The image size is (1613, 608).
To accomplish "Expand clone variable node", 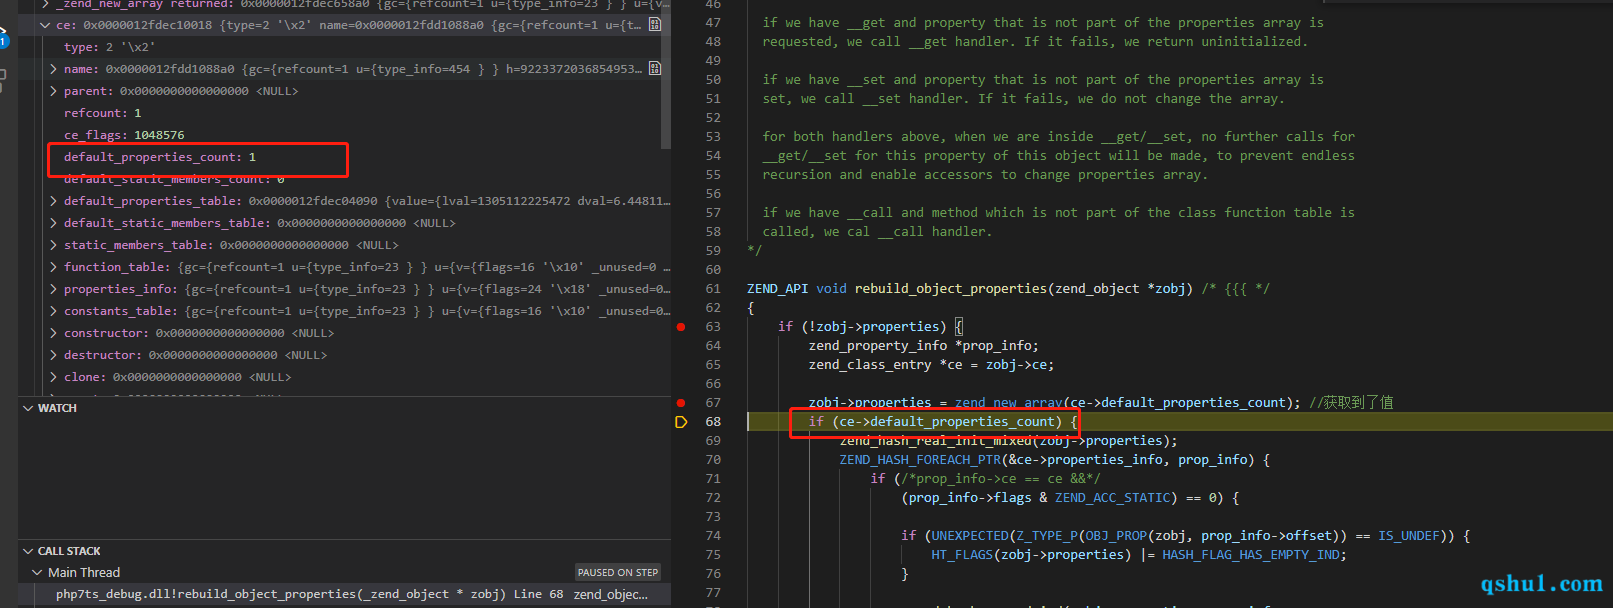I will tap(53, 377).
